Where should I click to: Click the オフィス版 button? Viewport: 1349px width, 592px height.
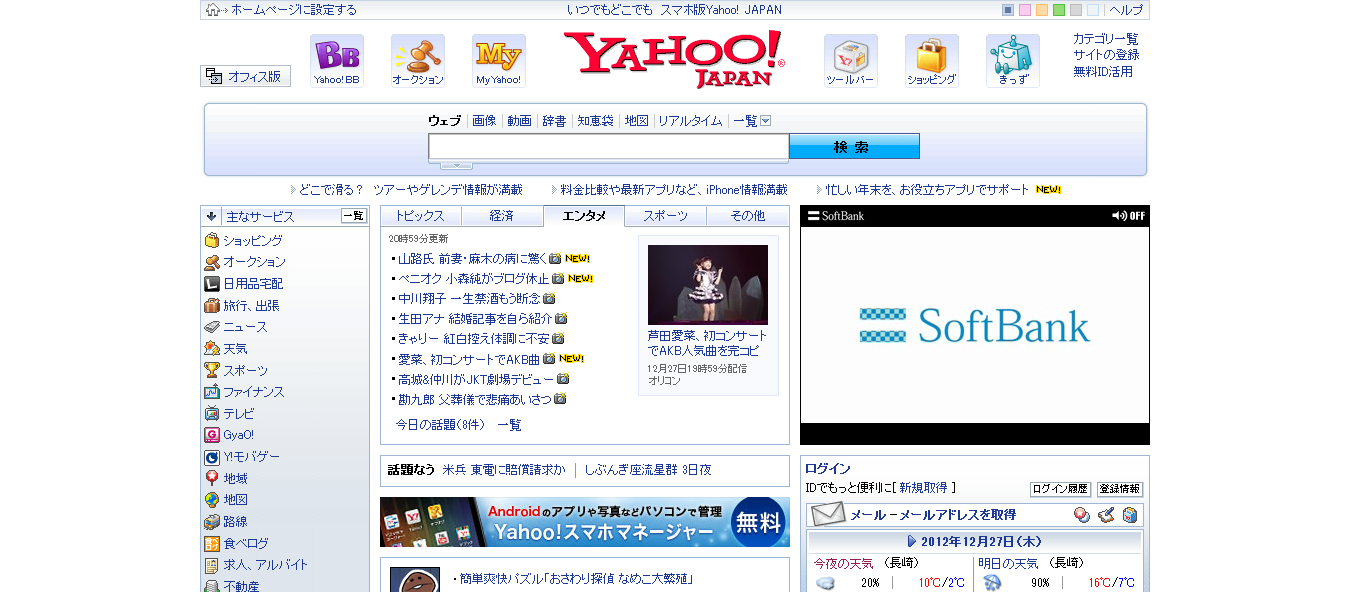point(246,76)
